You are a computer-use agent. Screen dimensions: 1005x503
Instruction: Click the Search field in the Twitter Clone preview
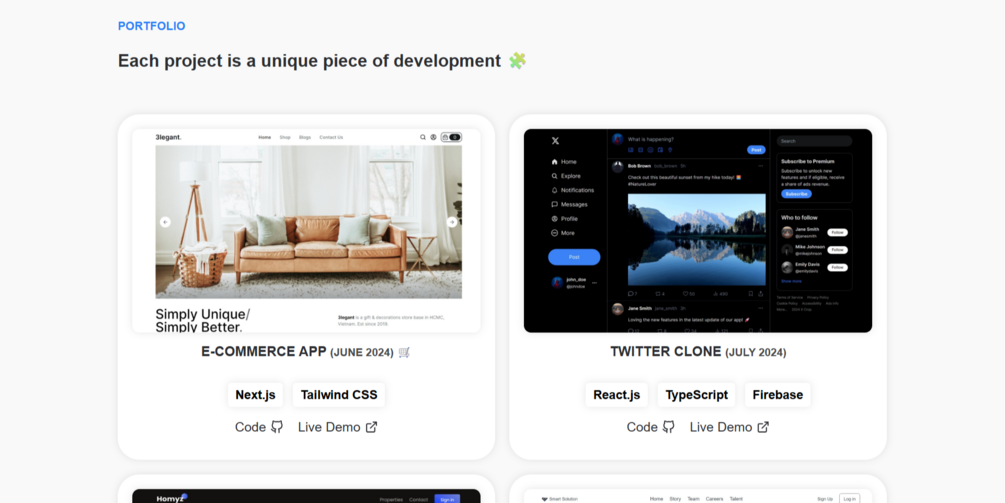tap(814, 141)
